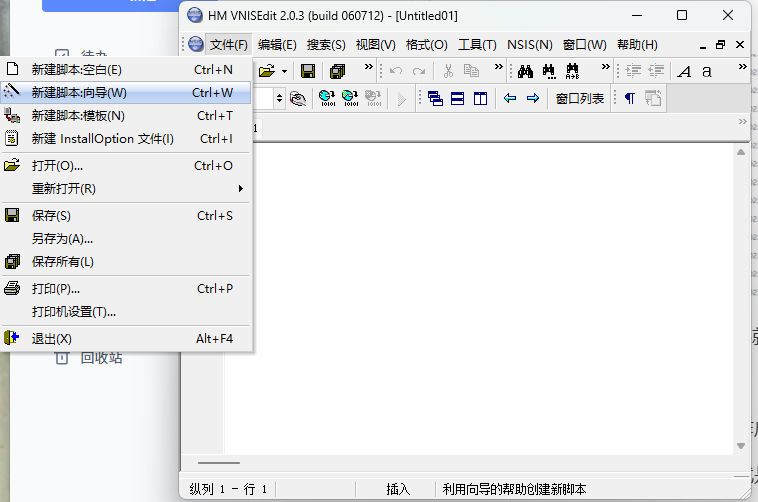Screen dimensions: 758x502
Task: Open the 视图(V) menu
Action: [376, 45]
